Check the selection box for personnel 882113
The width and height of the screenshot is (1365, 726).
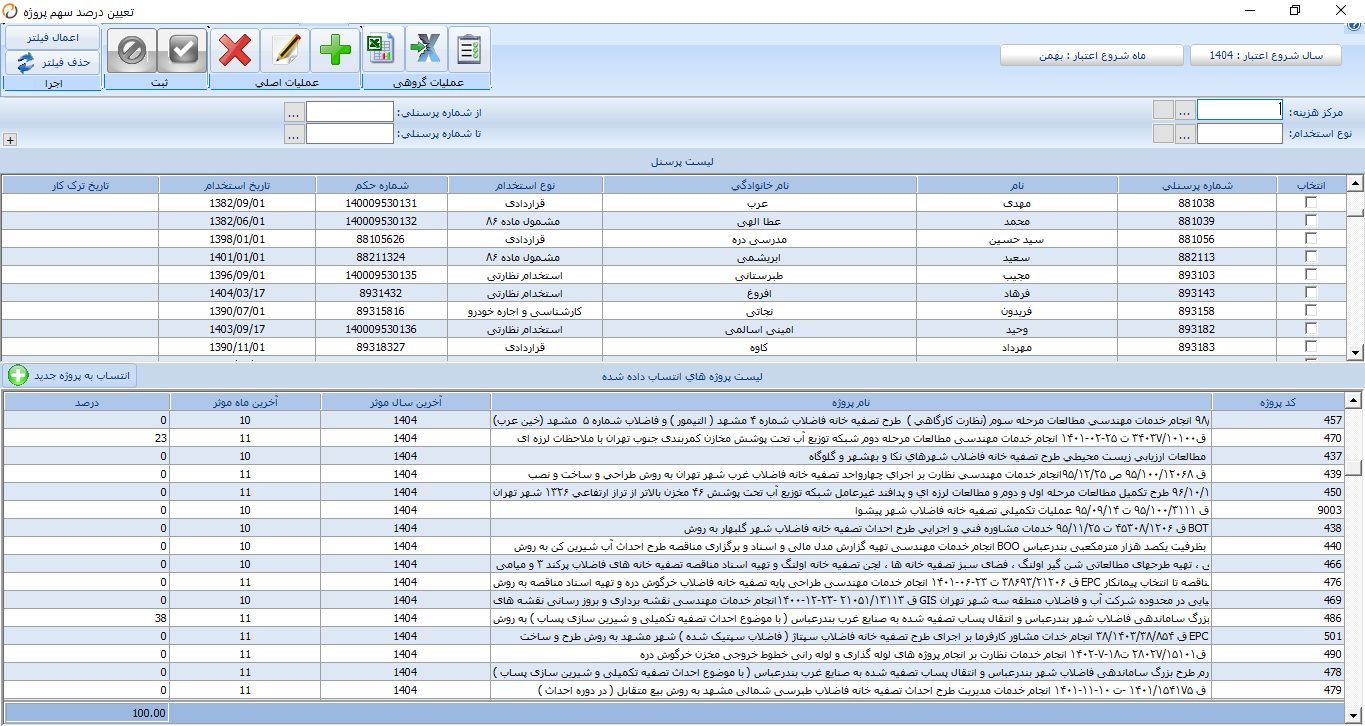[x=1311, y=256]
